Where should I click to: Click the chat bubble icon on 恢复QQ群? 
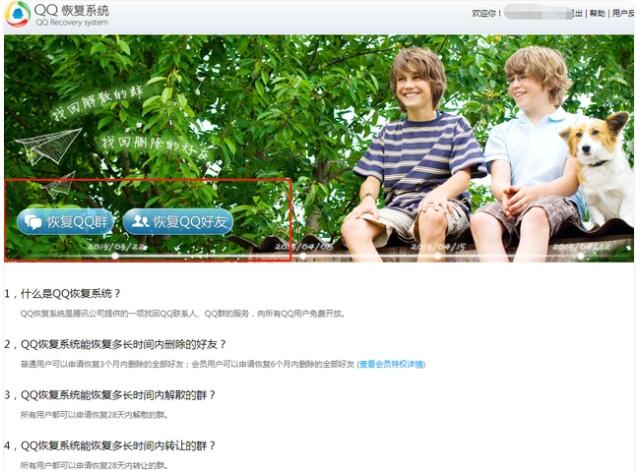tap(34, 222)
